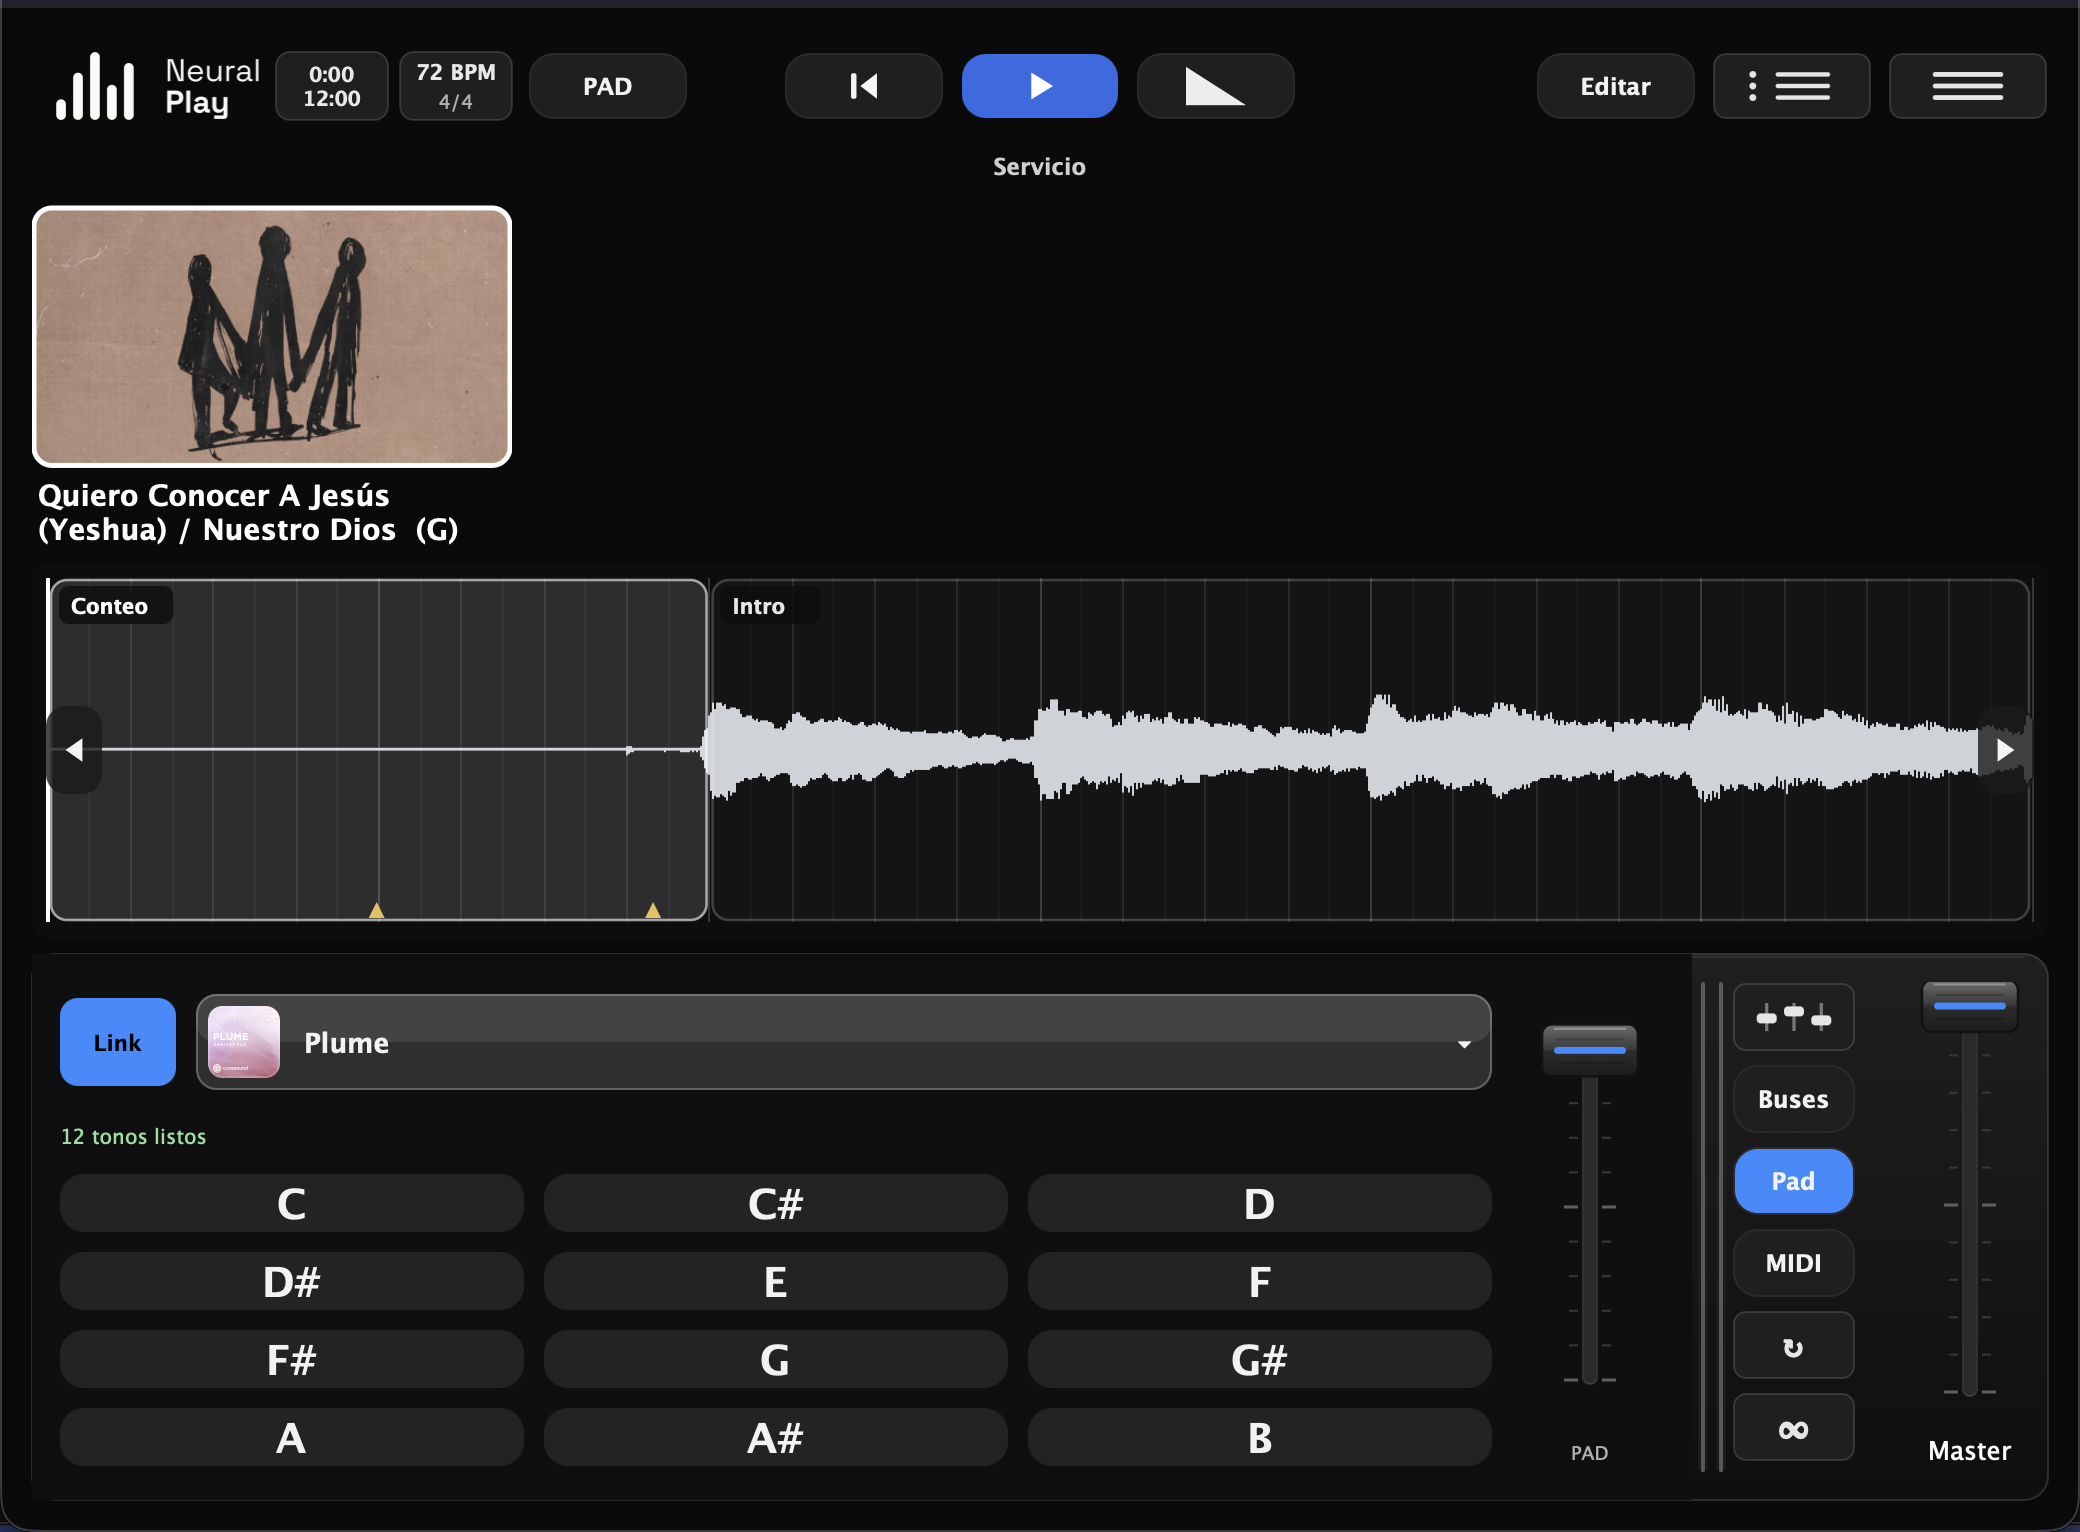Image resolution: width=2080 pixels, height=1532 pixels.
Task: Select the E pad key
Action: (x=776, y=1281)
